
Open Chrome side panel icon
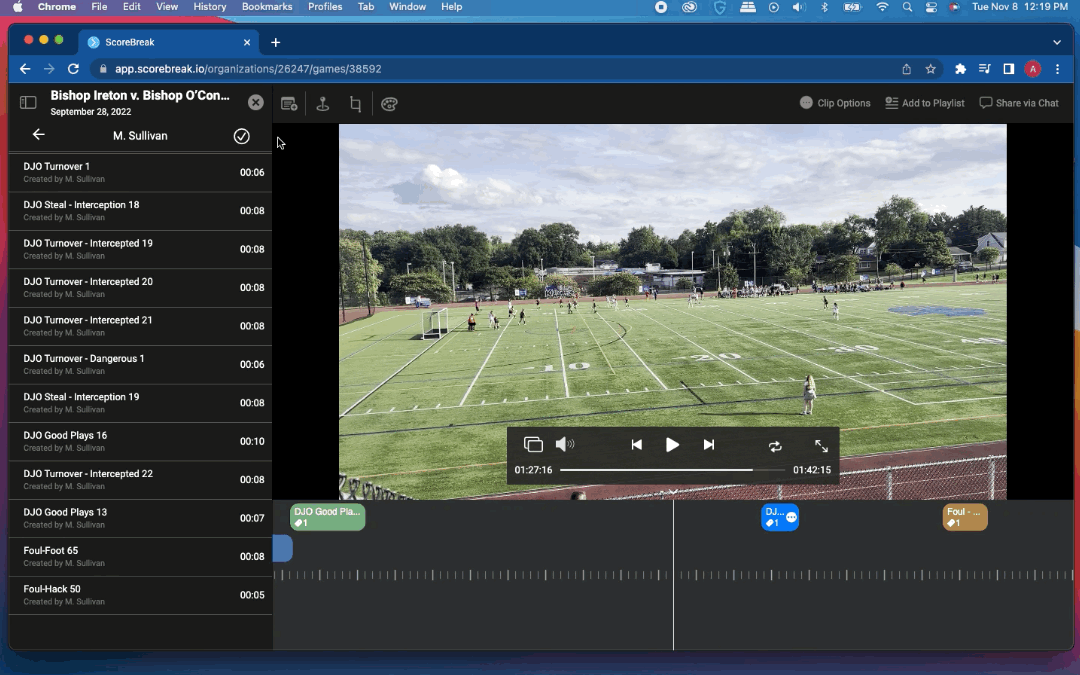tap(1008, 69)
